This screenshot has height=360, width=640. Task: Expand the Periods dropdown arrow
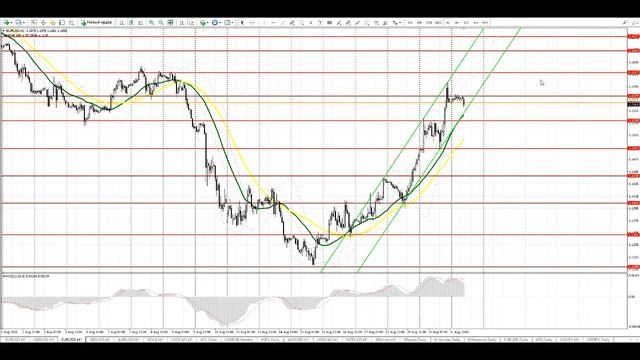[220, 22]
